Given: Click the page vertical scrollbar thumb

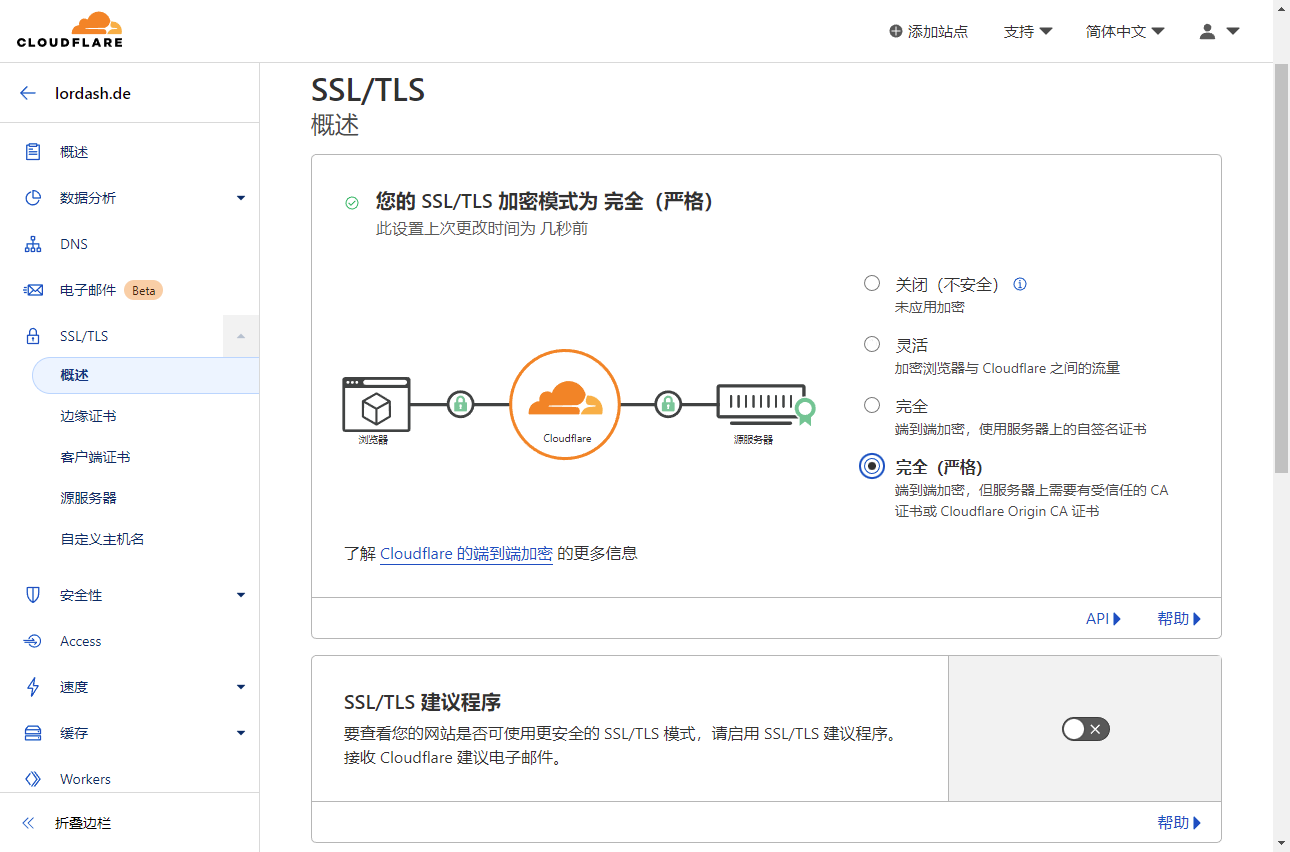Looking at the screenshot, I should tap(1281, 268).
